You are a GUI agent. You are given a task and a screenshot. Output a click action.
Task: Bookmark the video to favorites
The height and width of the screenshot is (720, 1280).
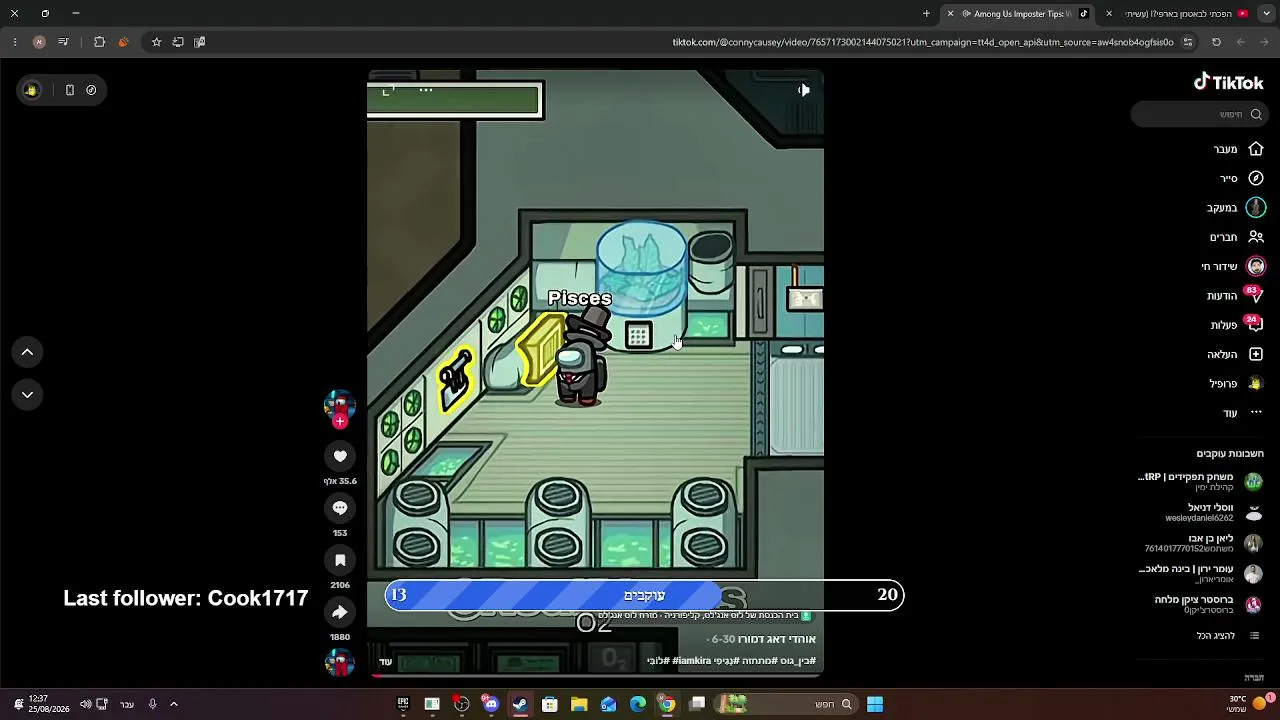click(x=340, y=560)
